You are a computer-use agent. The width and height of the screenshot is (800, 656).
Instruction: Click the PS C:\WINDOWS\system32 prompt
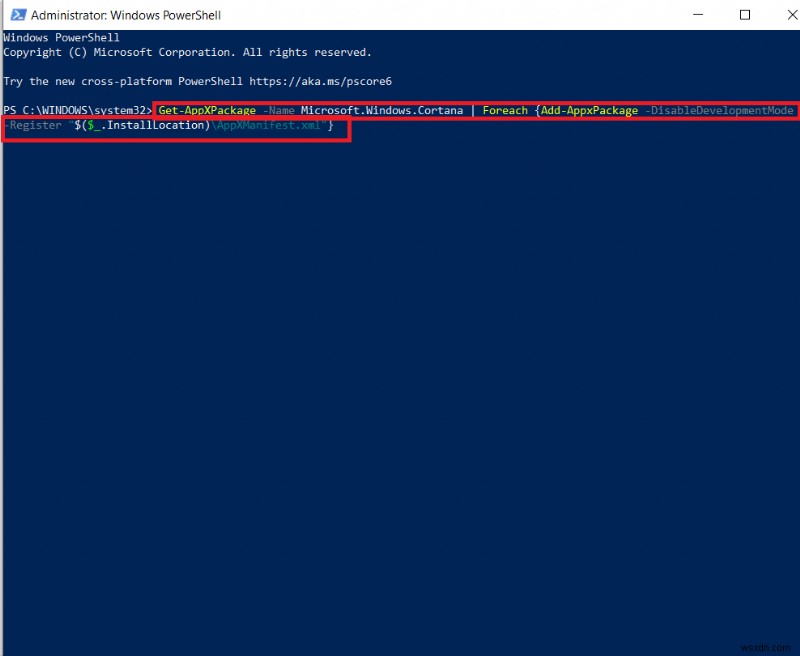coord(75,110)
